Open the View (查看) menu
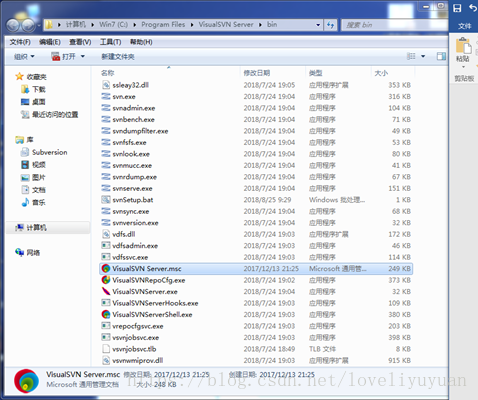This screenshot has width=478, height=400. [80, 42]
